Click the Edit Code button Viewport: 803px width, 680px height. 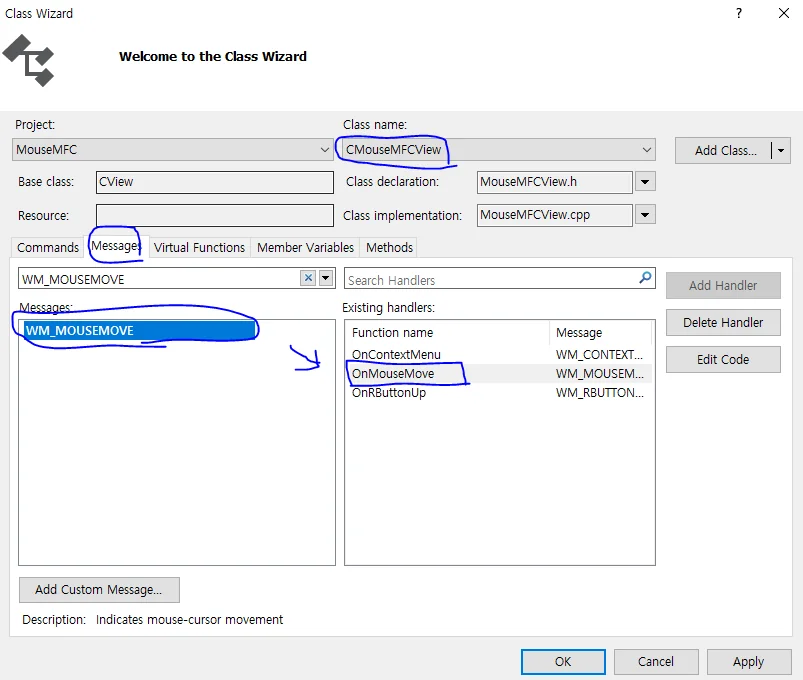723,359
